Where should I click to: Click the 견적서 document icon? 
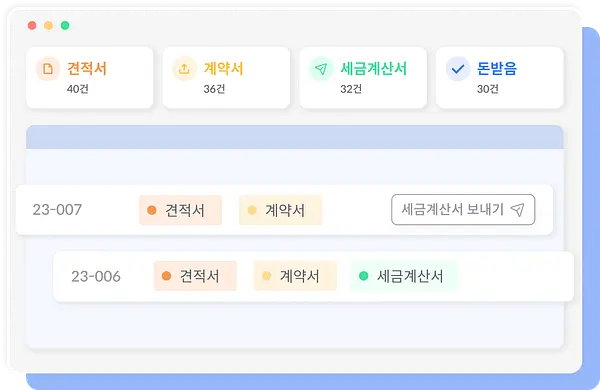coord(48,69)
